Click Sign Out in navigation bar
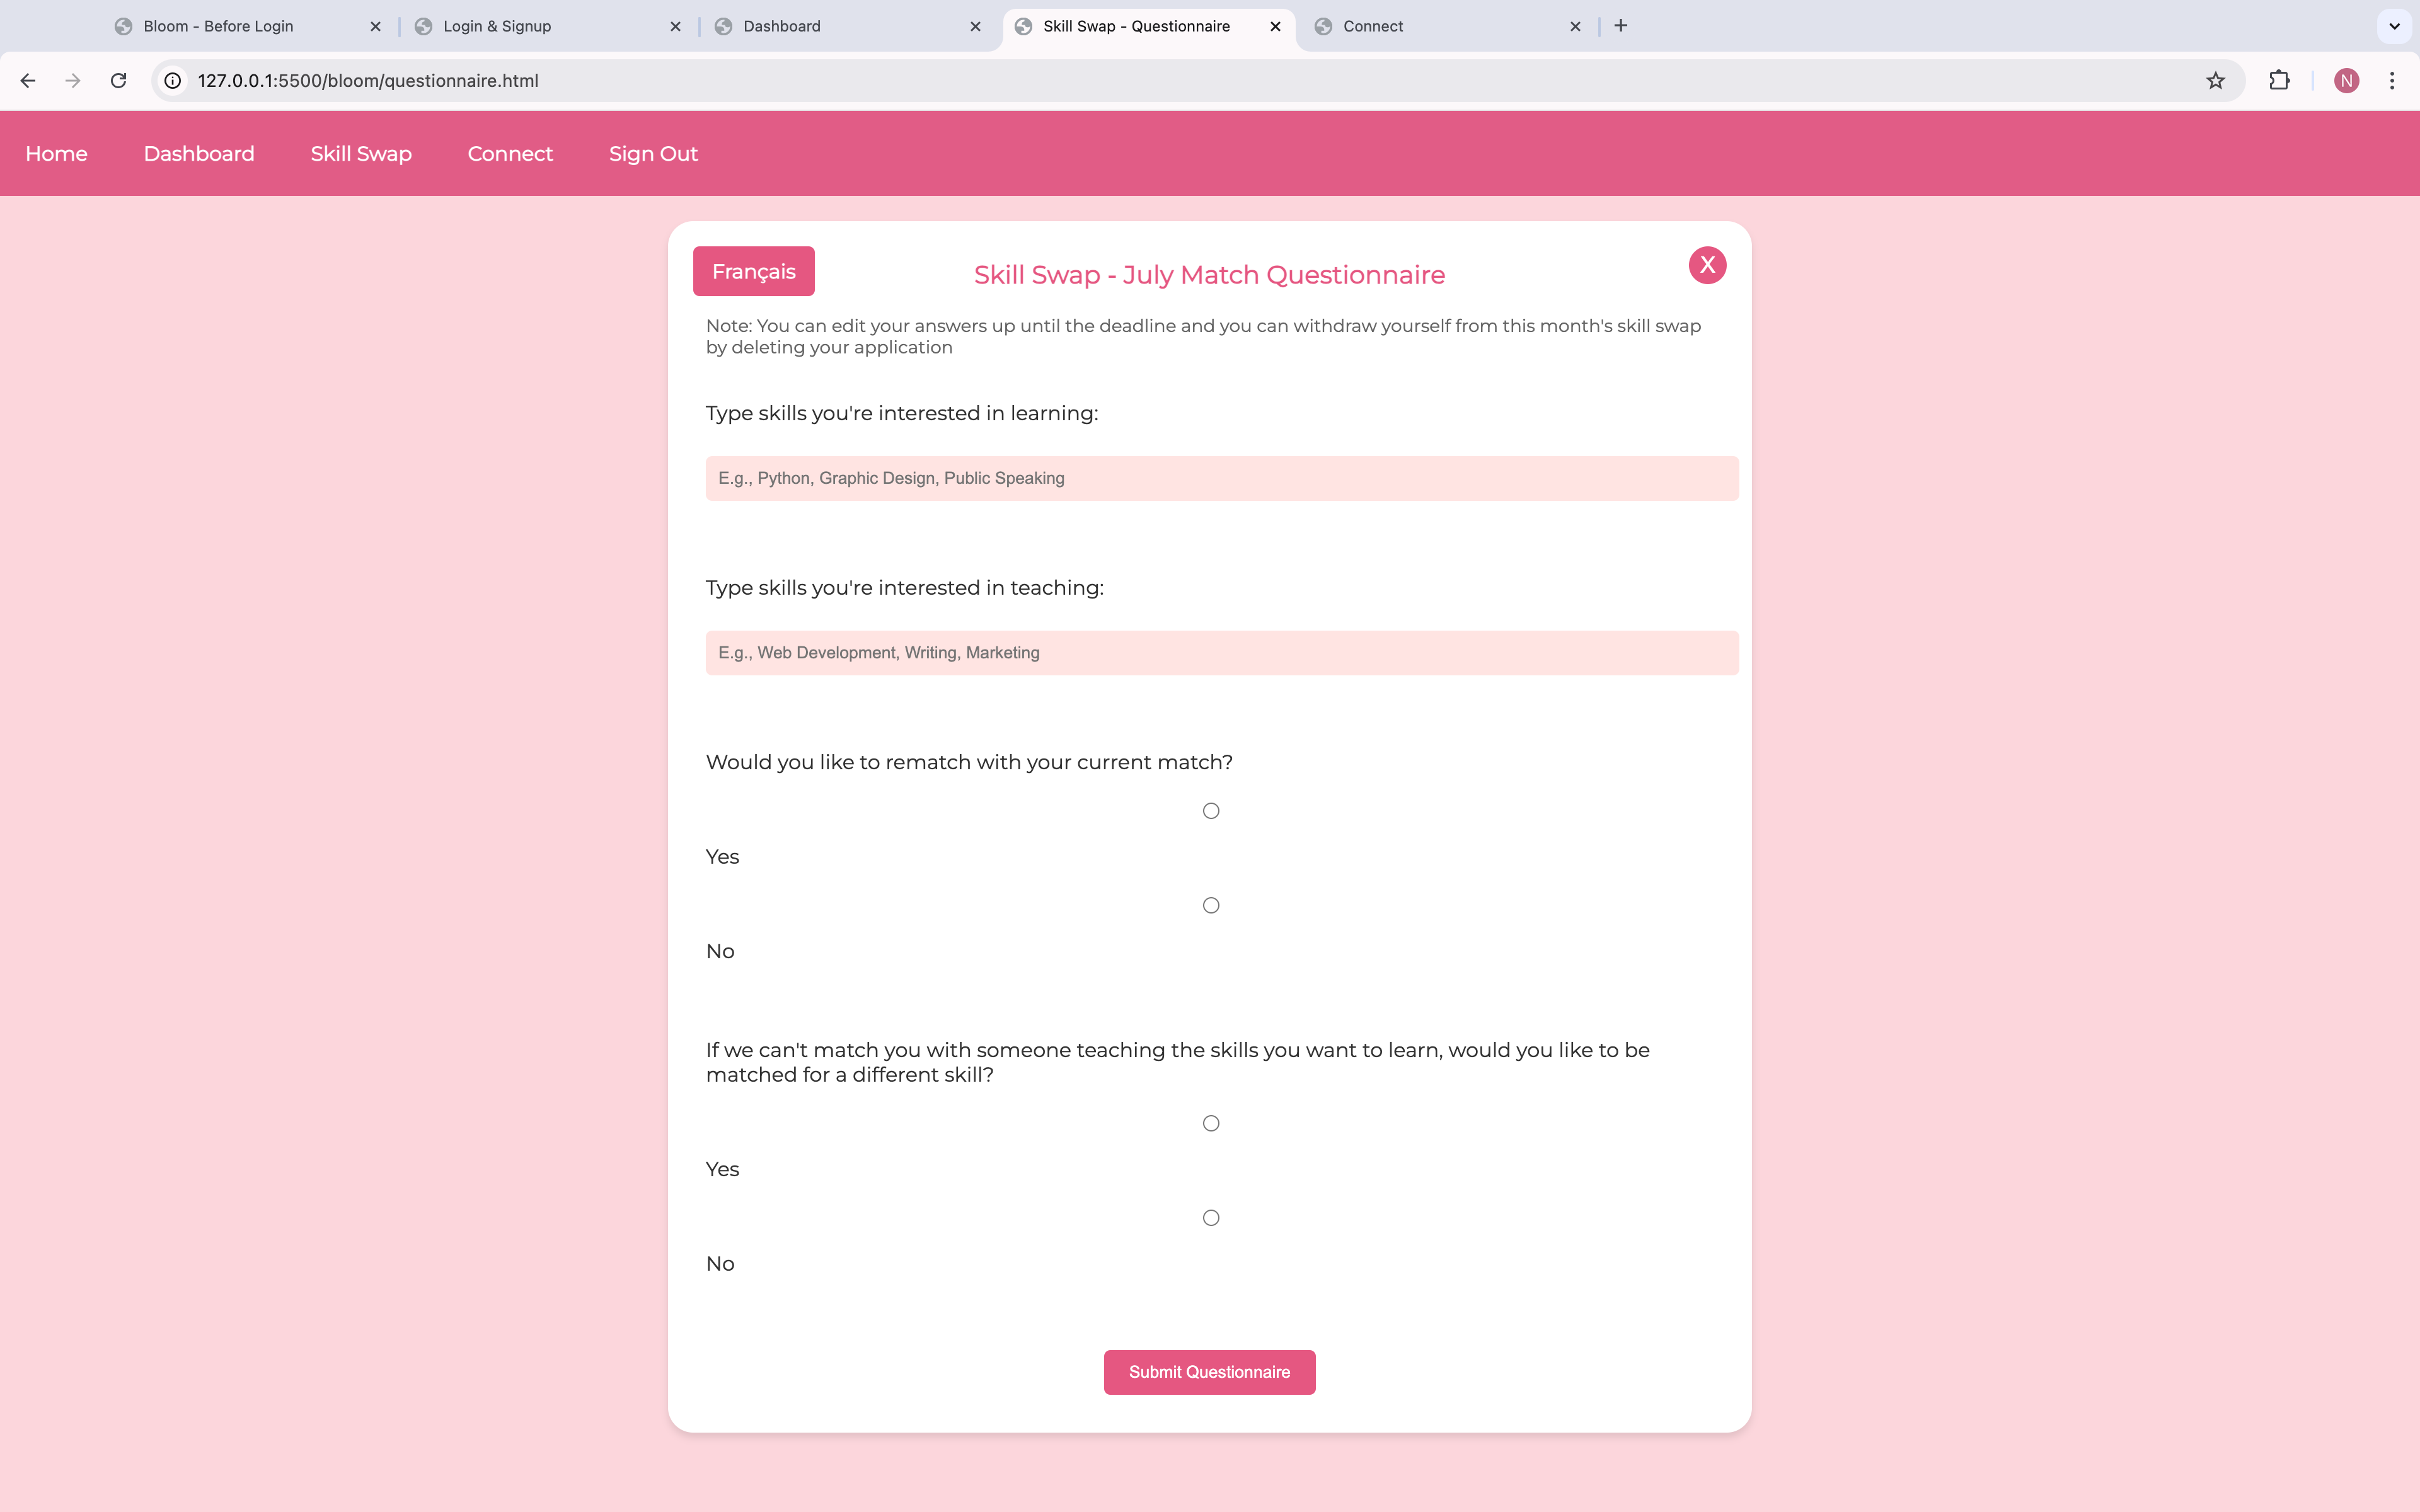The width and height of the screenshot is (2420, 1512). [653, 154]
